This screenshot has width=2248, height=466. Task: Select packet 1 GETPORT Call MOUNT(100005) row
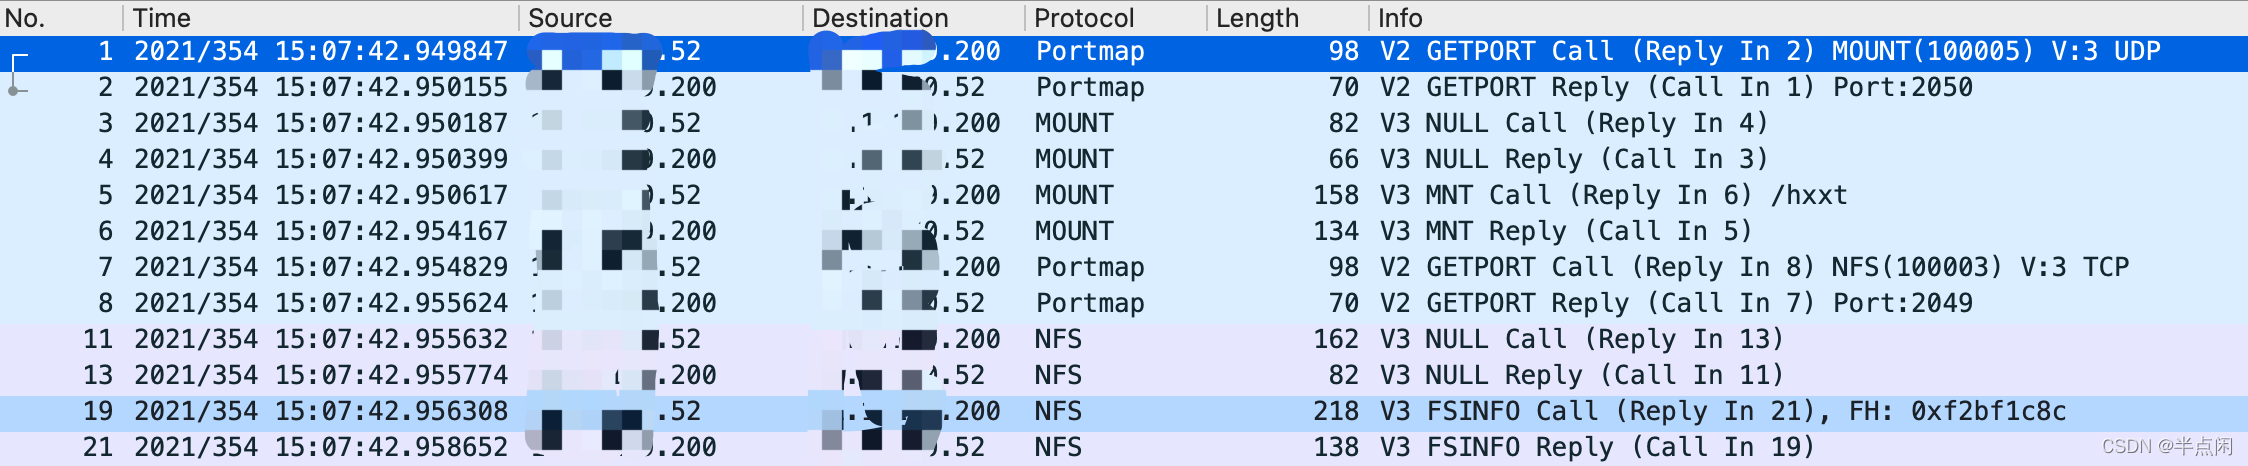pos(1124,52)
